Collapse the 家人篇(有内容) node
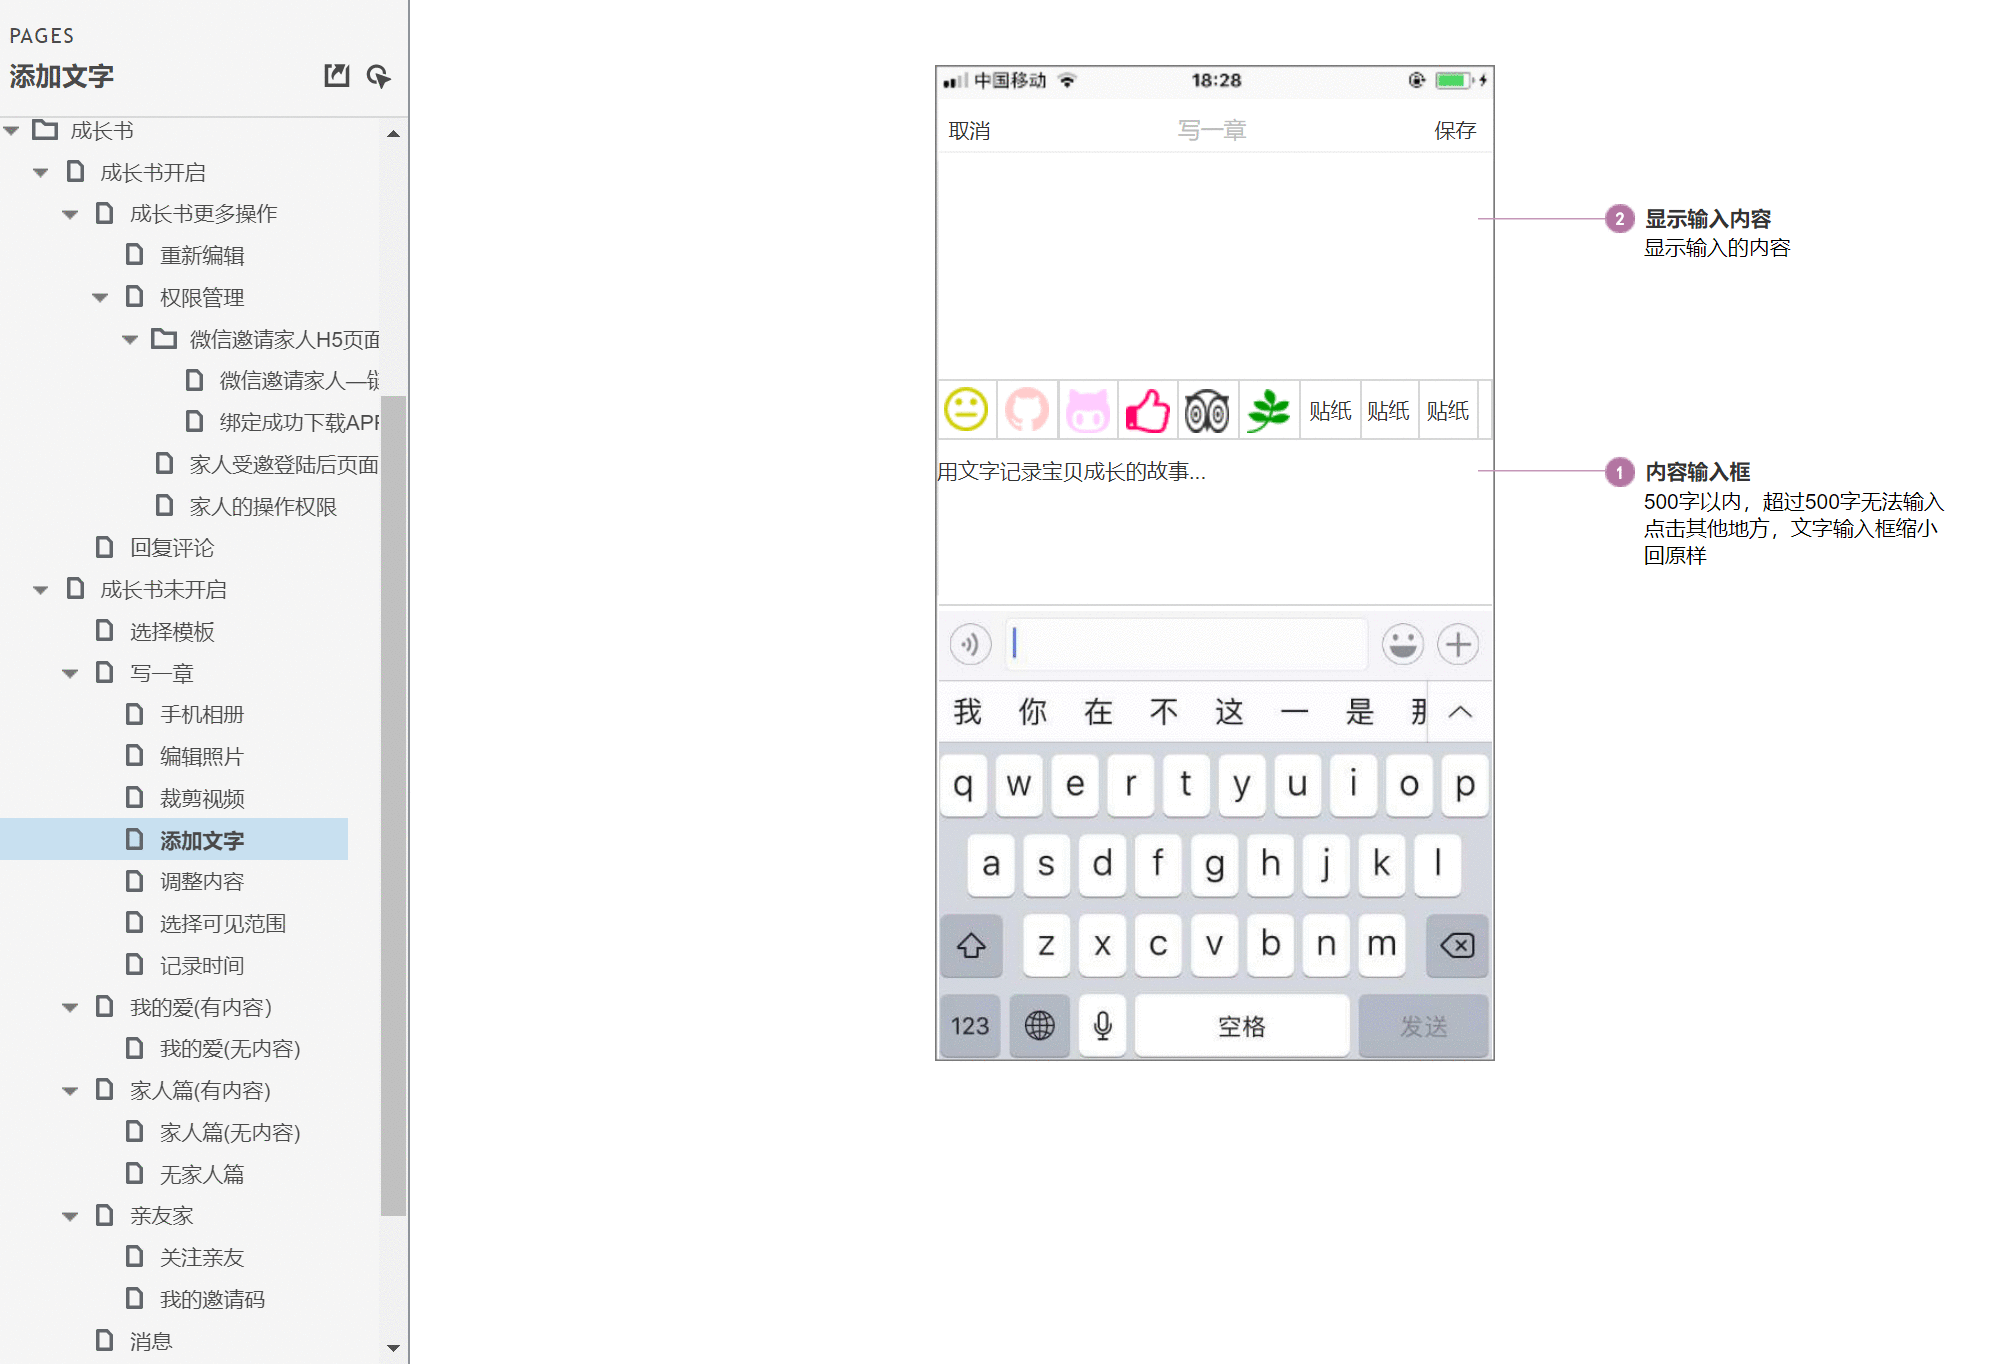The width and height of the screenshot is (2000, 1364). pyautogui.click(x=71, y=1091)
